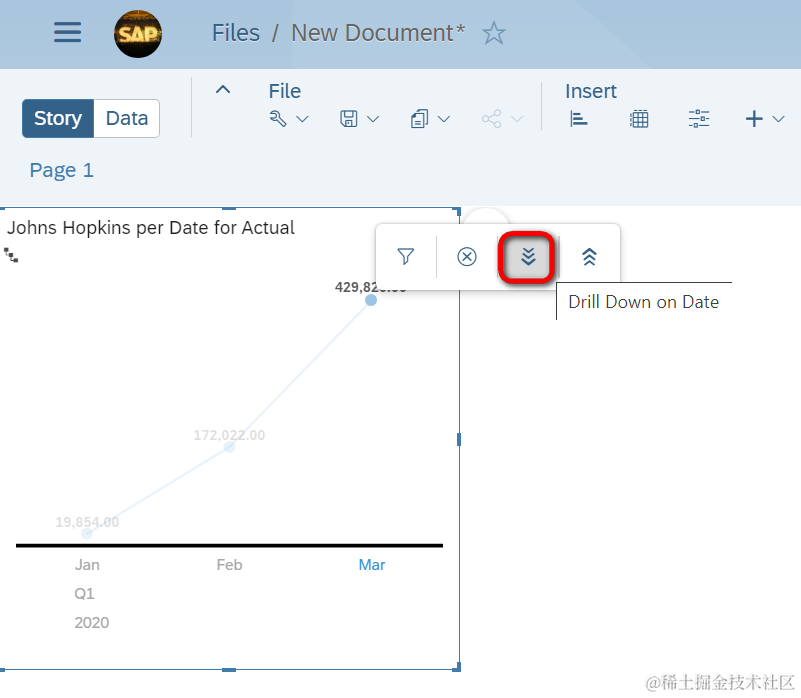Mark the document as favorite with the star

[x=493, y=33]
